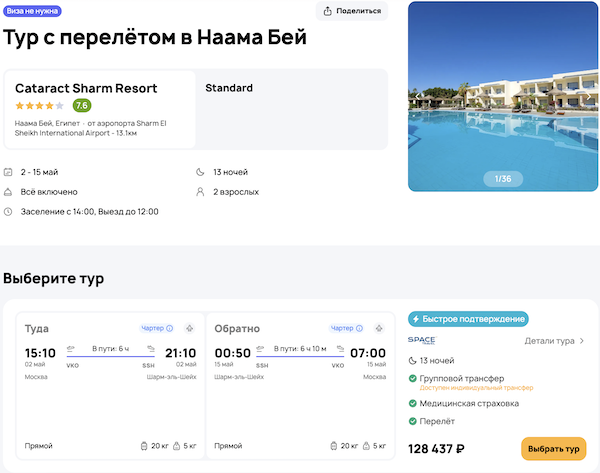Click the outbound checked baggage 20 кг icon
600x473 pixels.
145,446
